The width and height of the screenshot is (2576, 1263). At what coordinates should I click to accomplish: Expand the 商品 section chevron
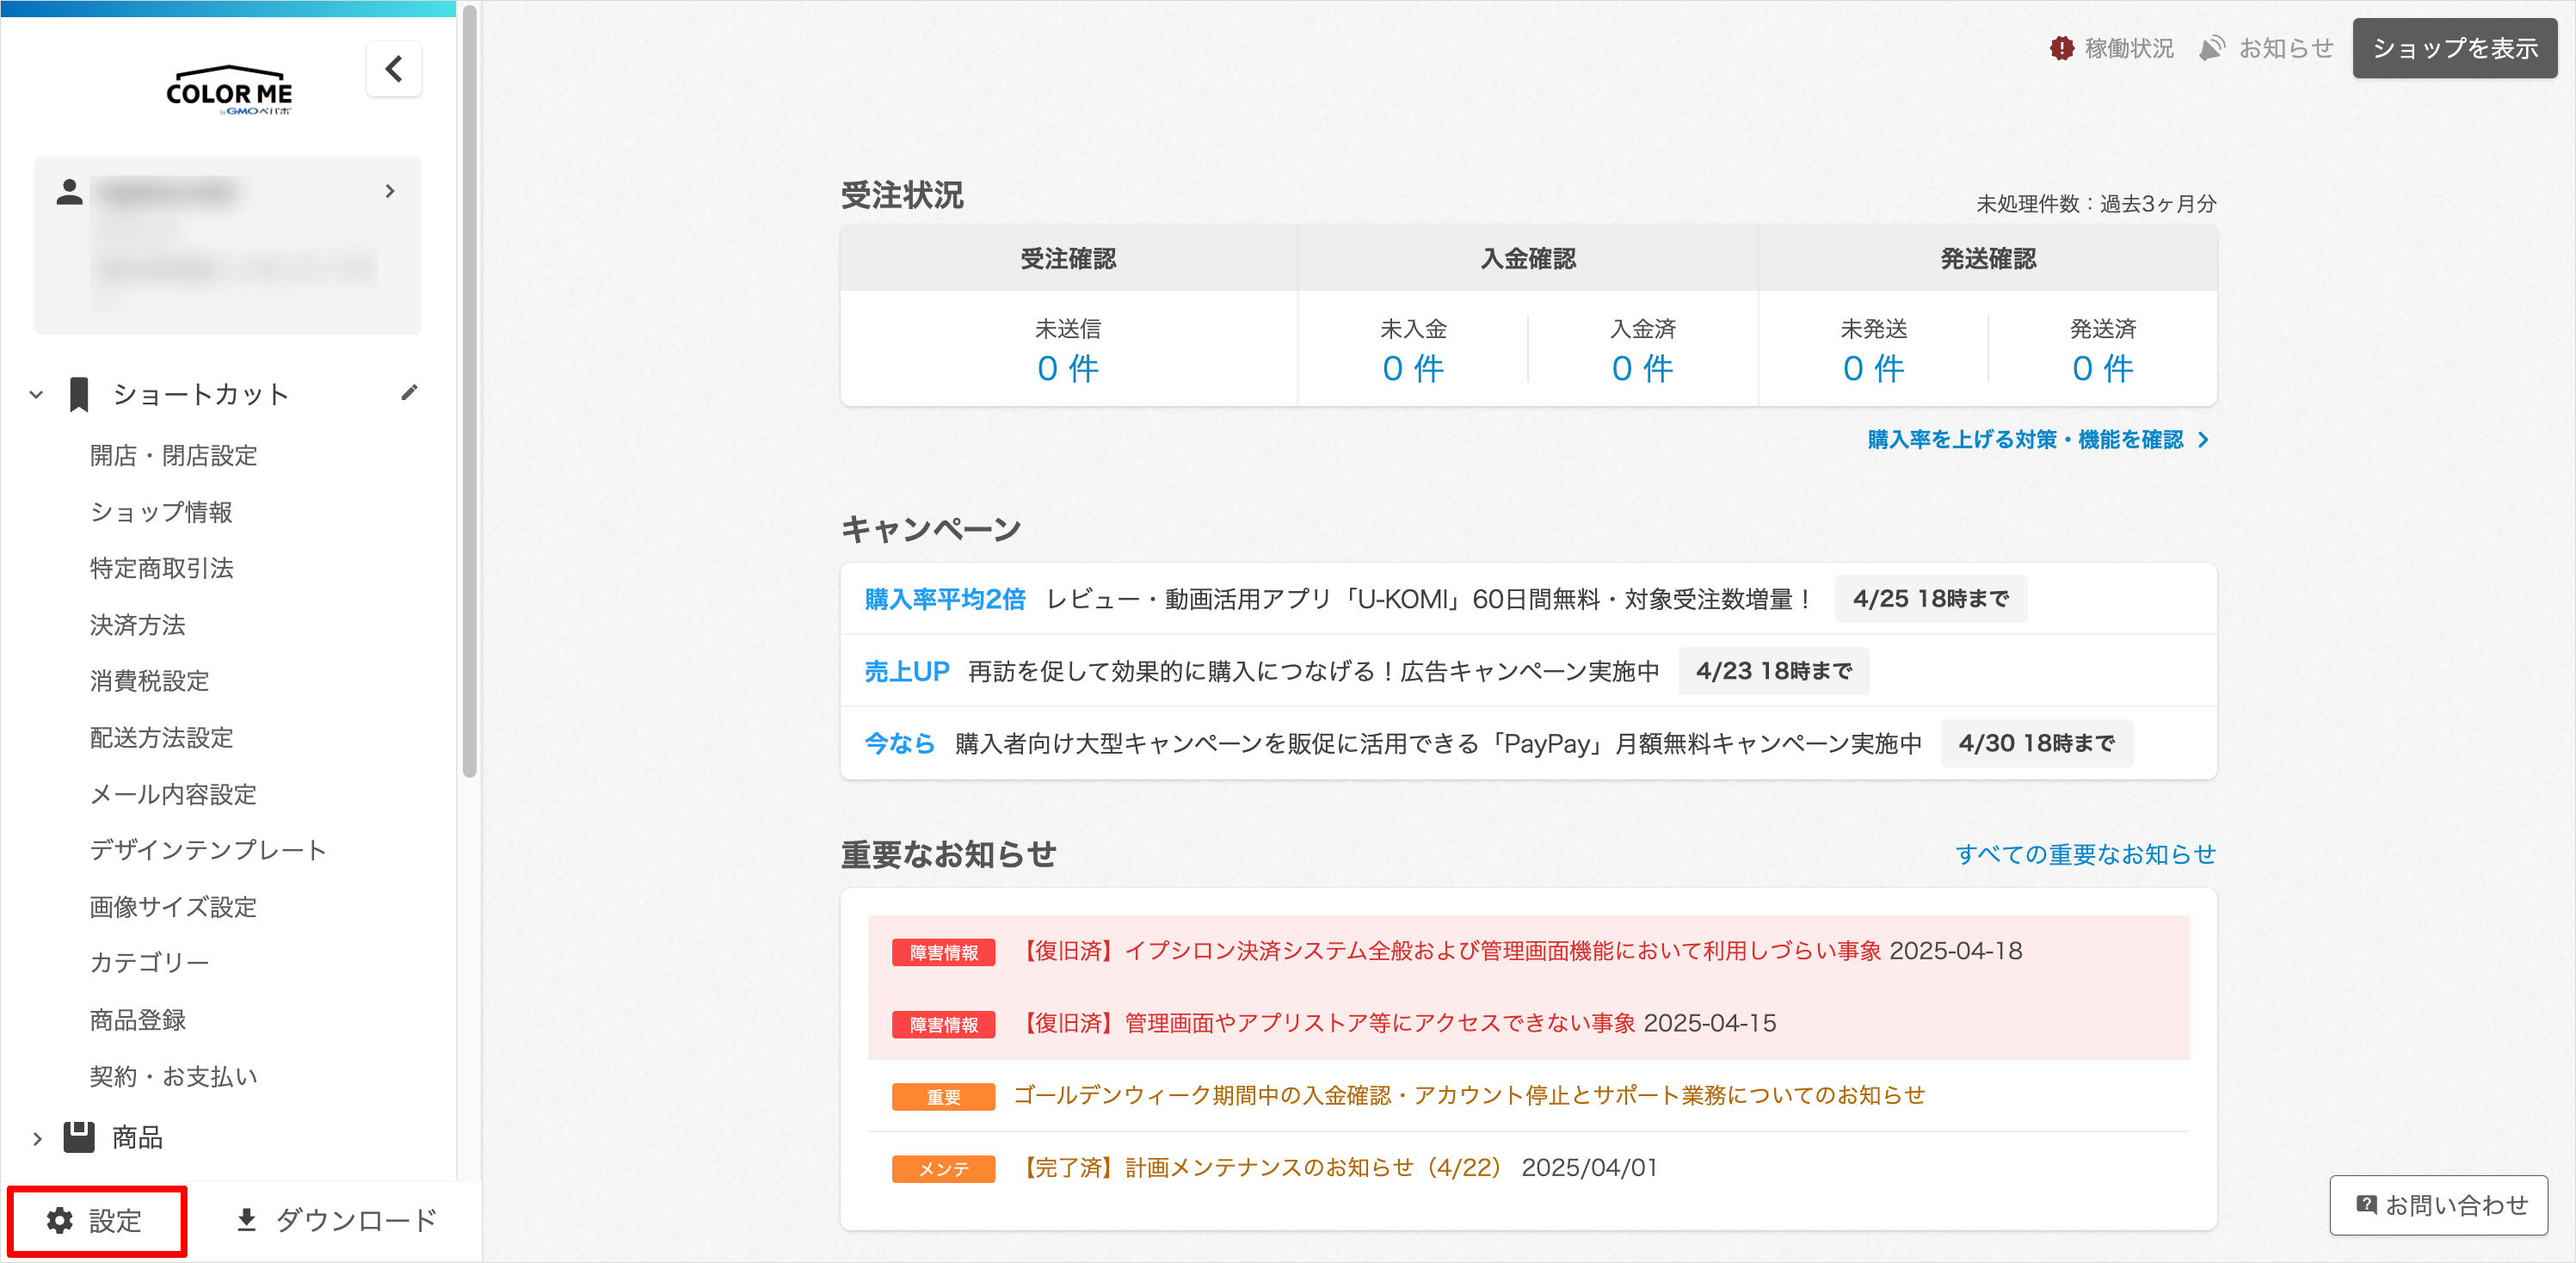[x=37, y=1138]
